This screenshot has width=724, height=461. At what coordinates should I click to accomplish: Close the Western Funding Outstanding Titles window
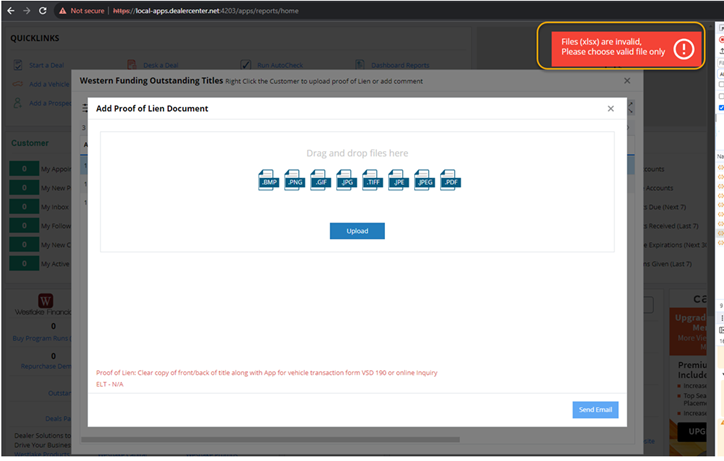[x=627, y=81]
